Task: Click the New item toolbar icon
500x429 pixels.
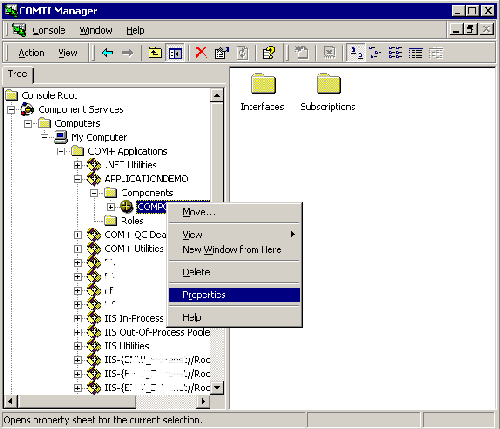Action: (x=302, y=53)
